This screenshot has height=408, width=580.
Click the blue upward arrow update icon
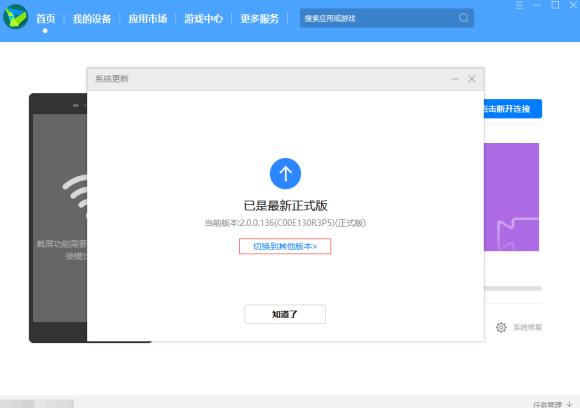pos(285,173)
